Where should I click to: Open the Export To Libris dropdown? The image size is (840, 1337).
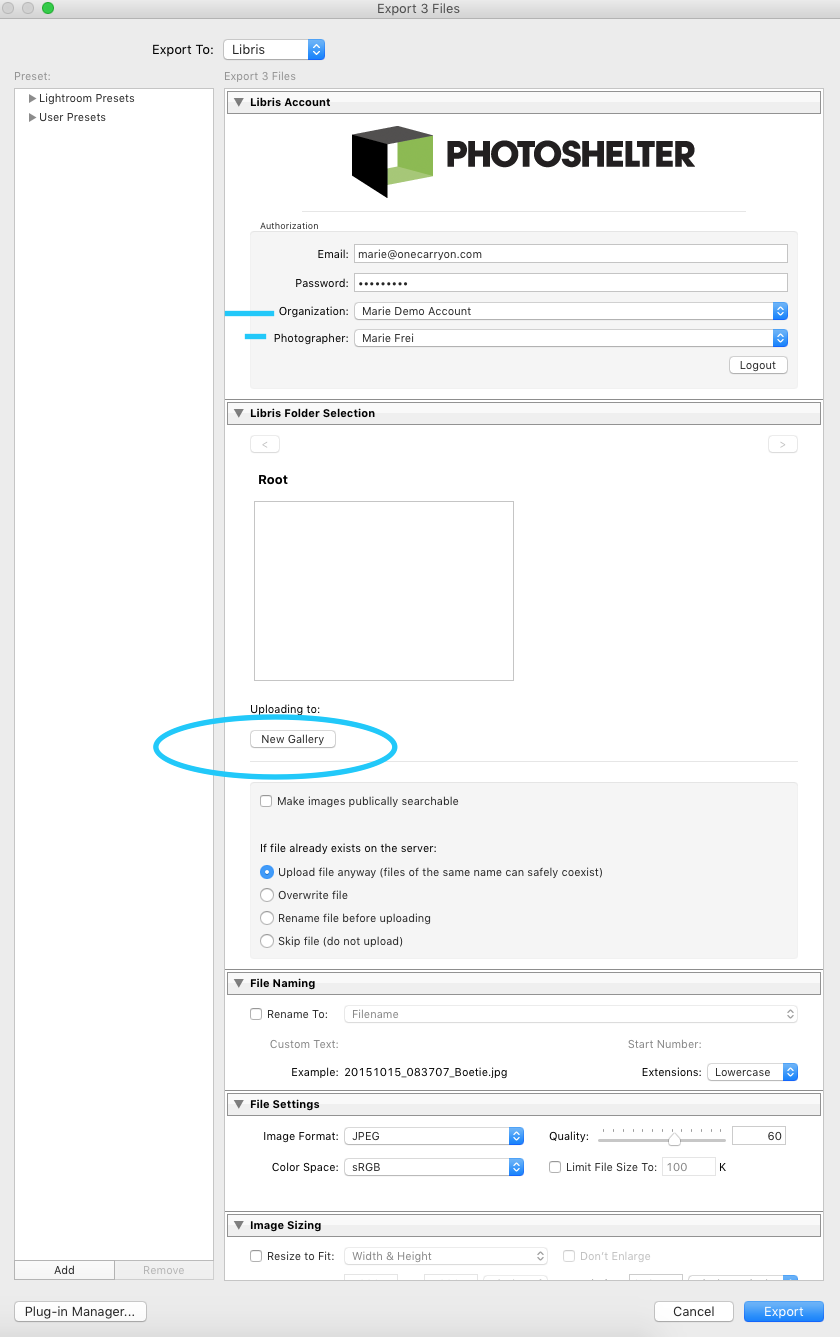(x=274, y=49)
